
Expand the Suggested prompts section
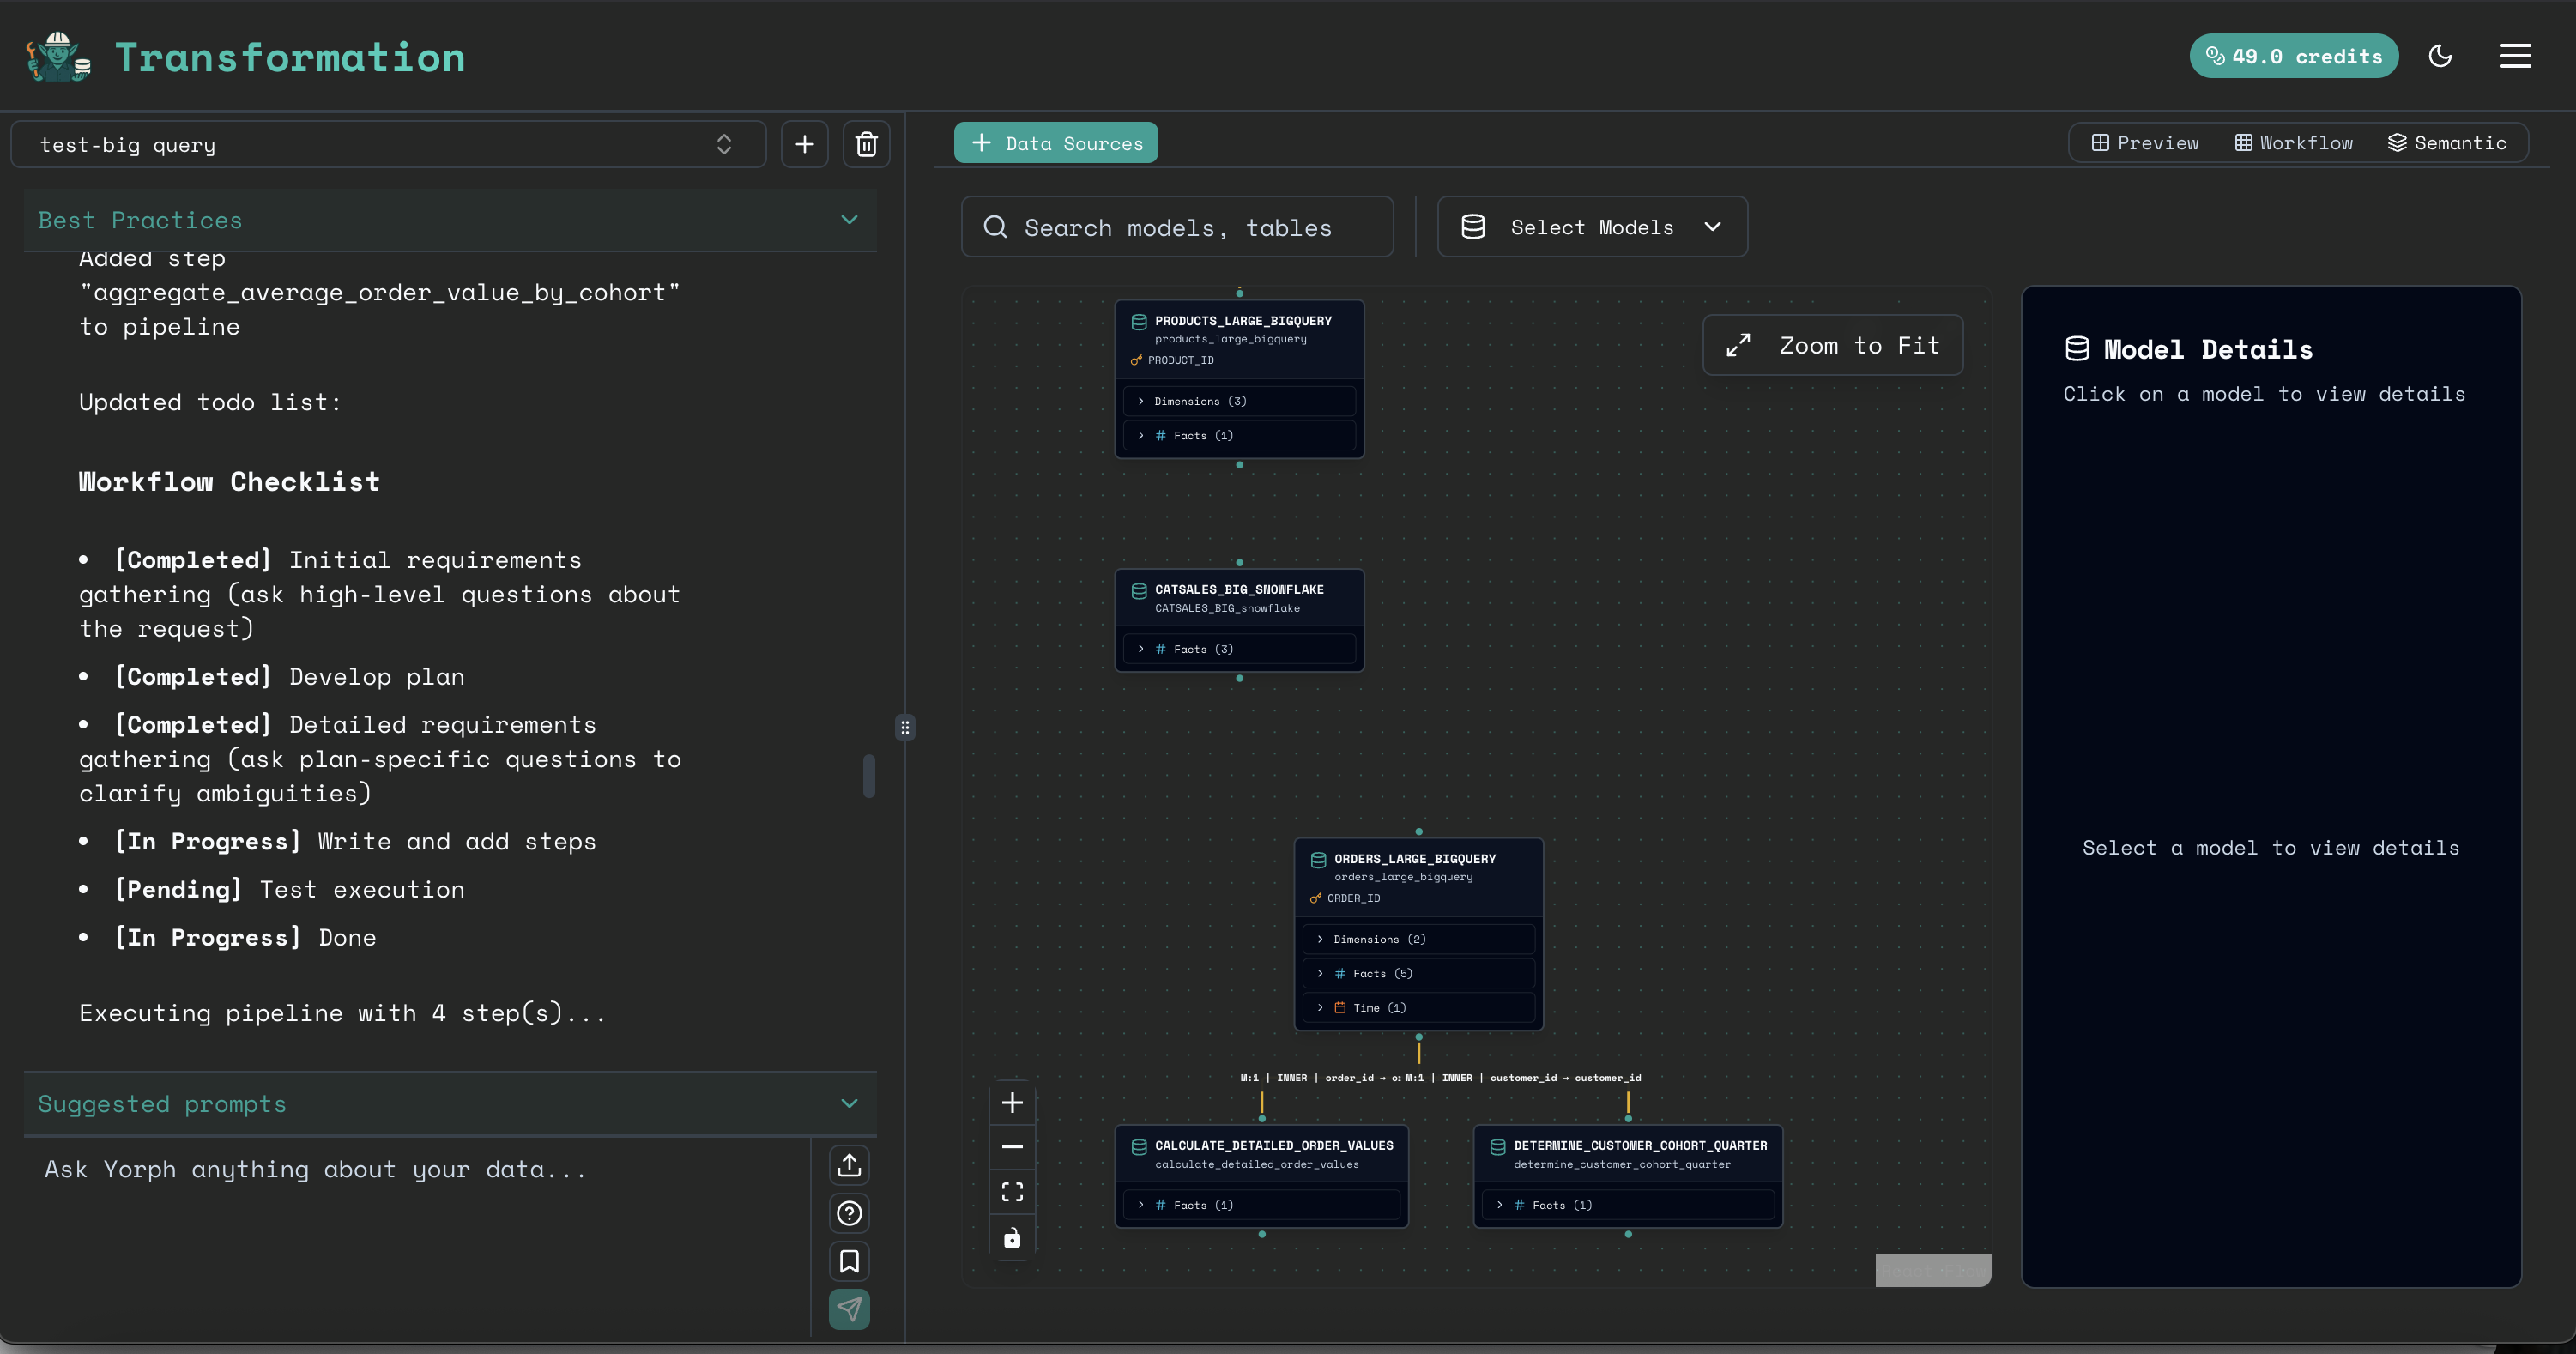[849, 1104]
